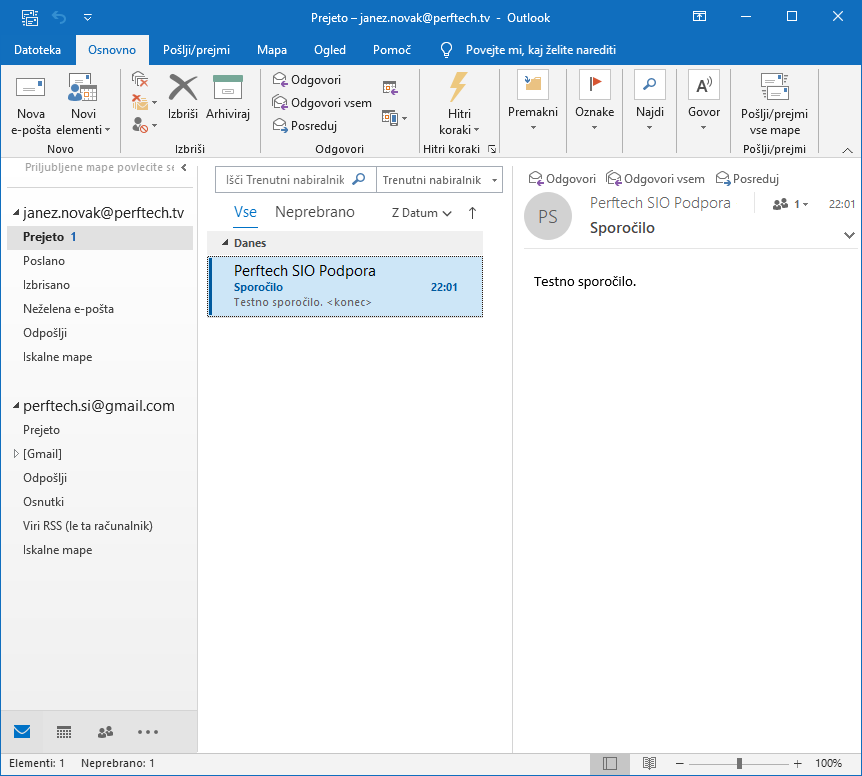Switch to Calendar view in navigation bar
The image size is (862, 776).
(x=64, y=731)
